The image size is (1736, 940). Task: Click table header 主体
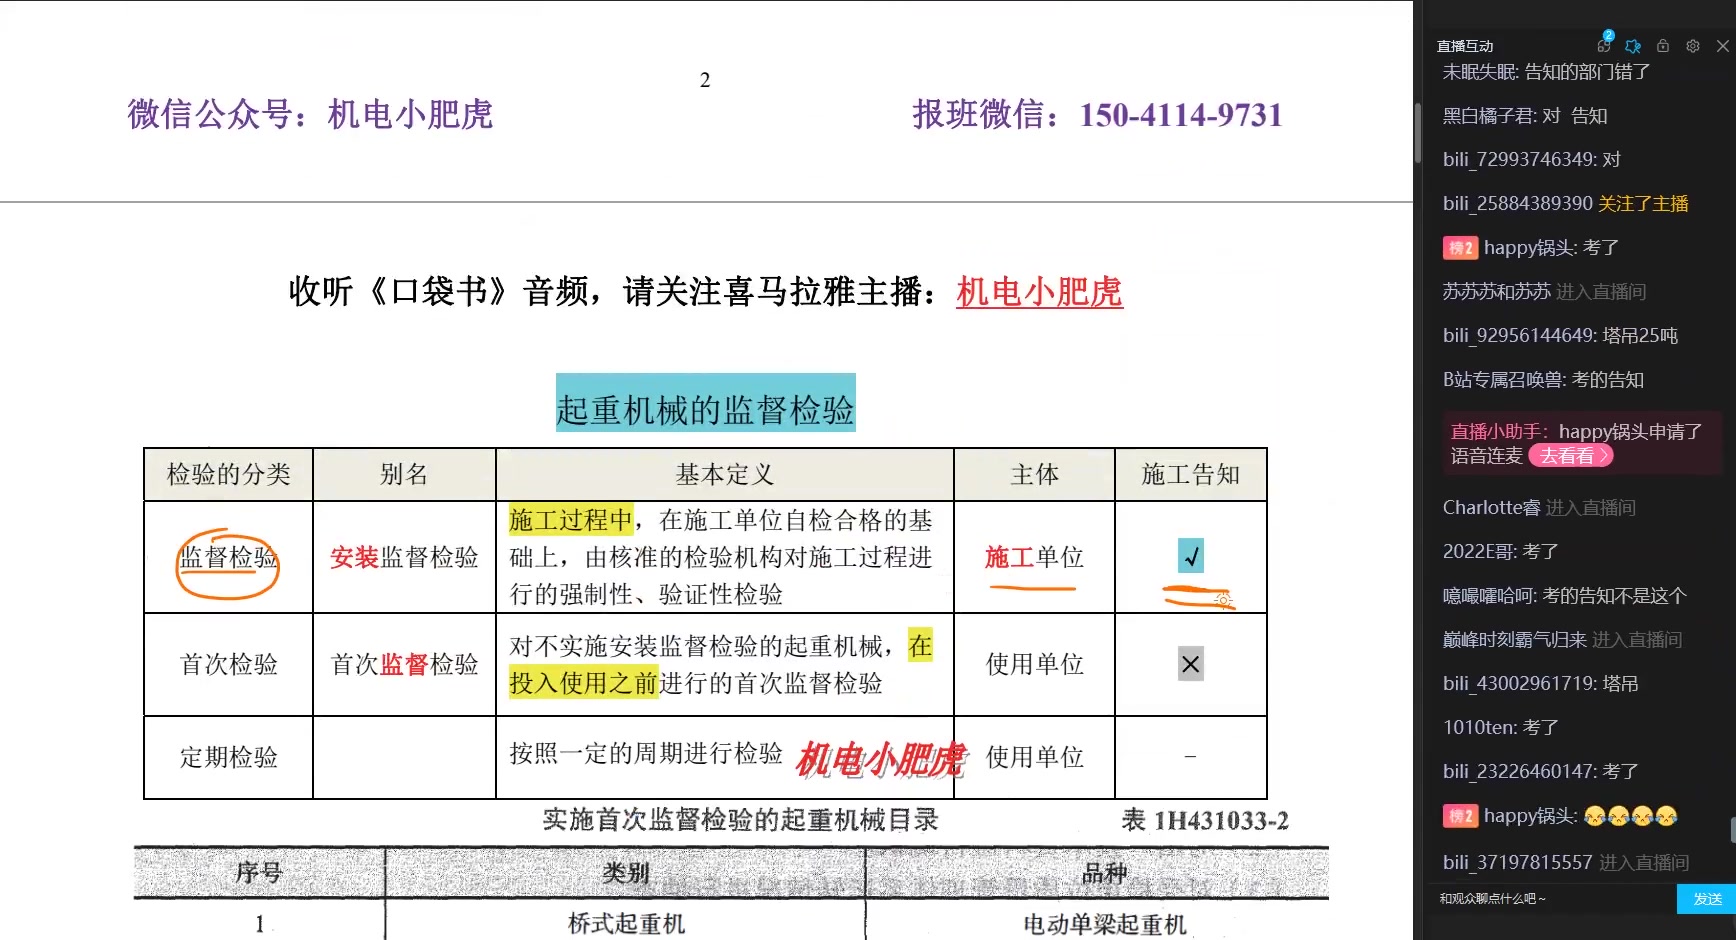(x=1034, y=474)
